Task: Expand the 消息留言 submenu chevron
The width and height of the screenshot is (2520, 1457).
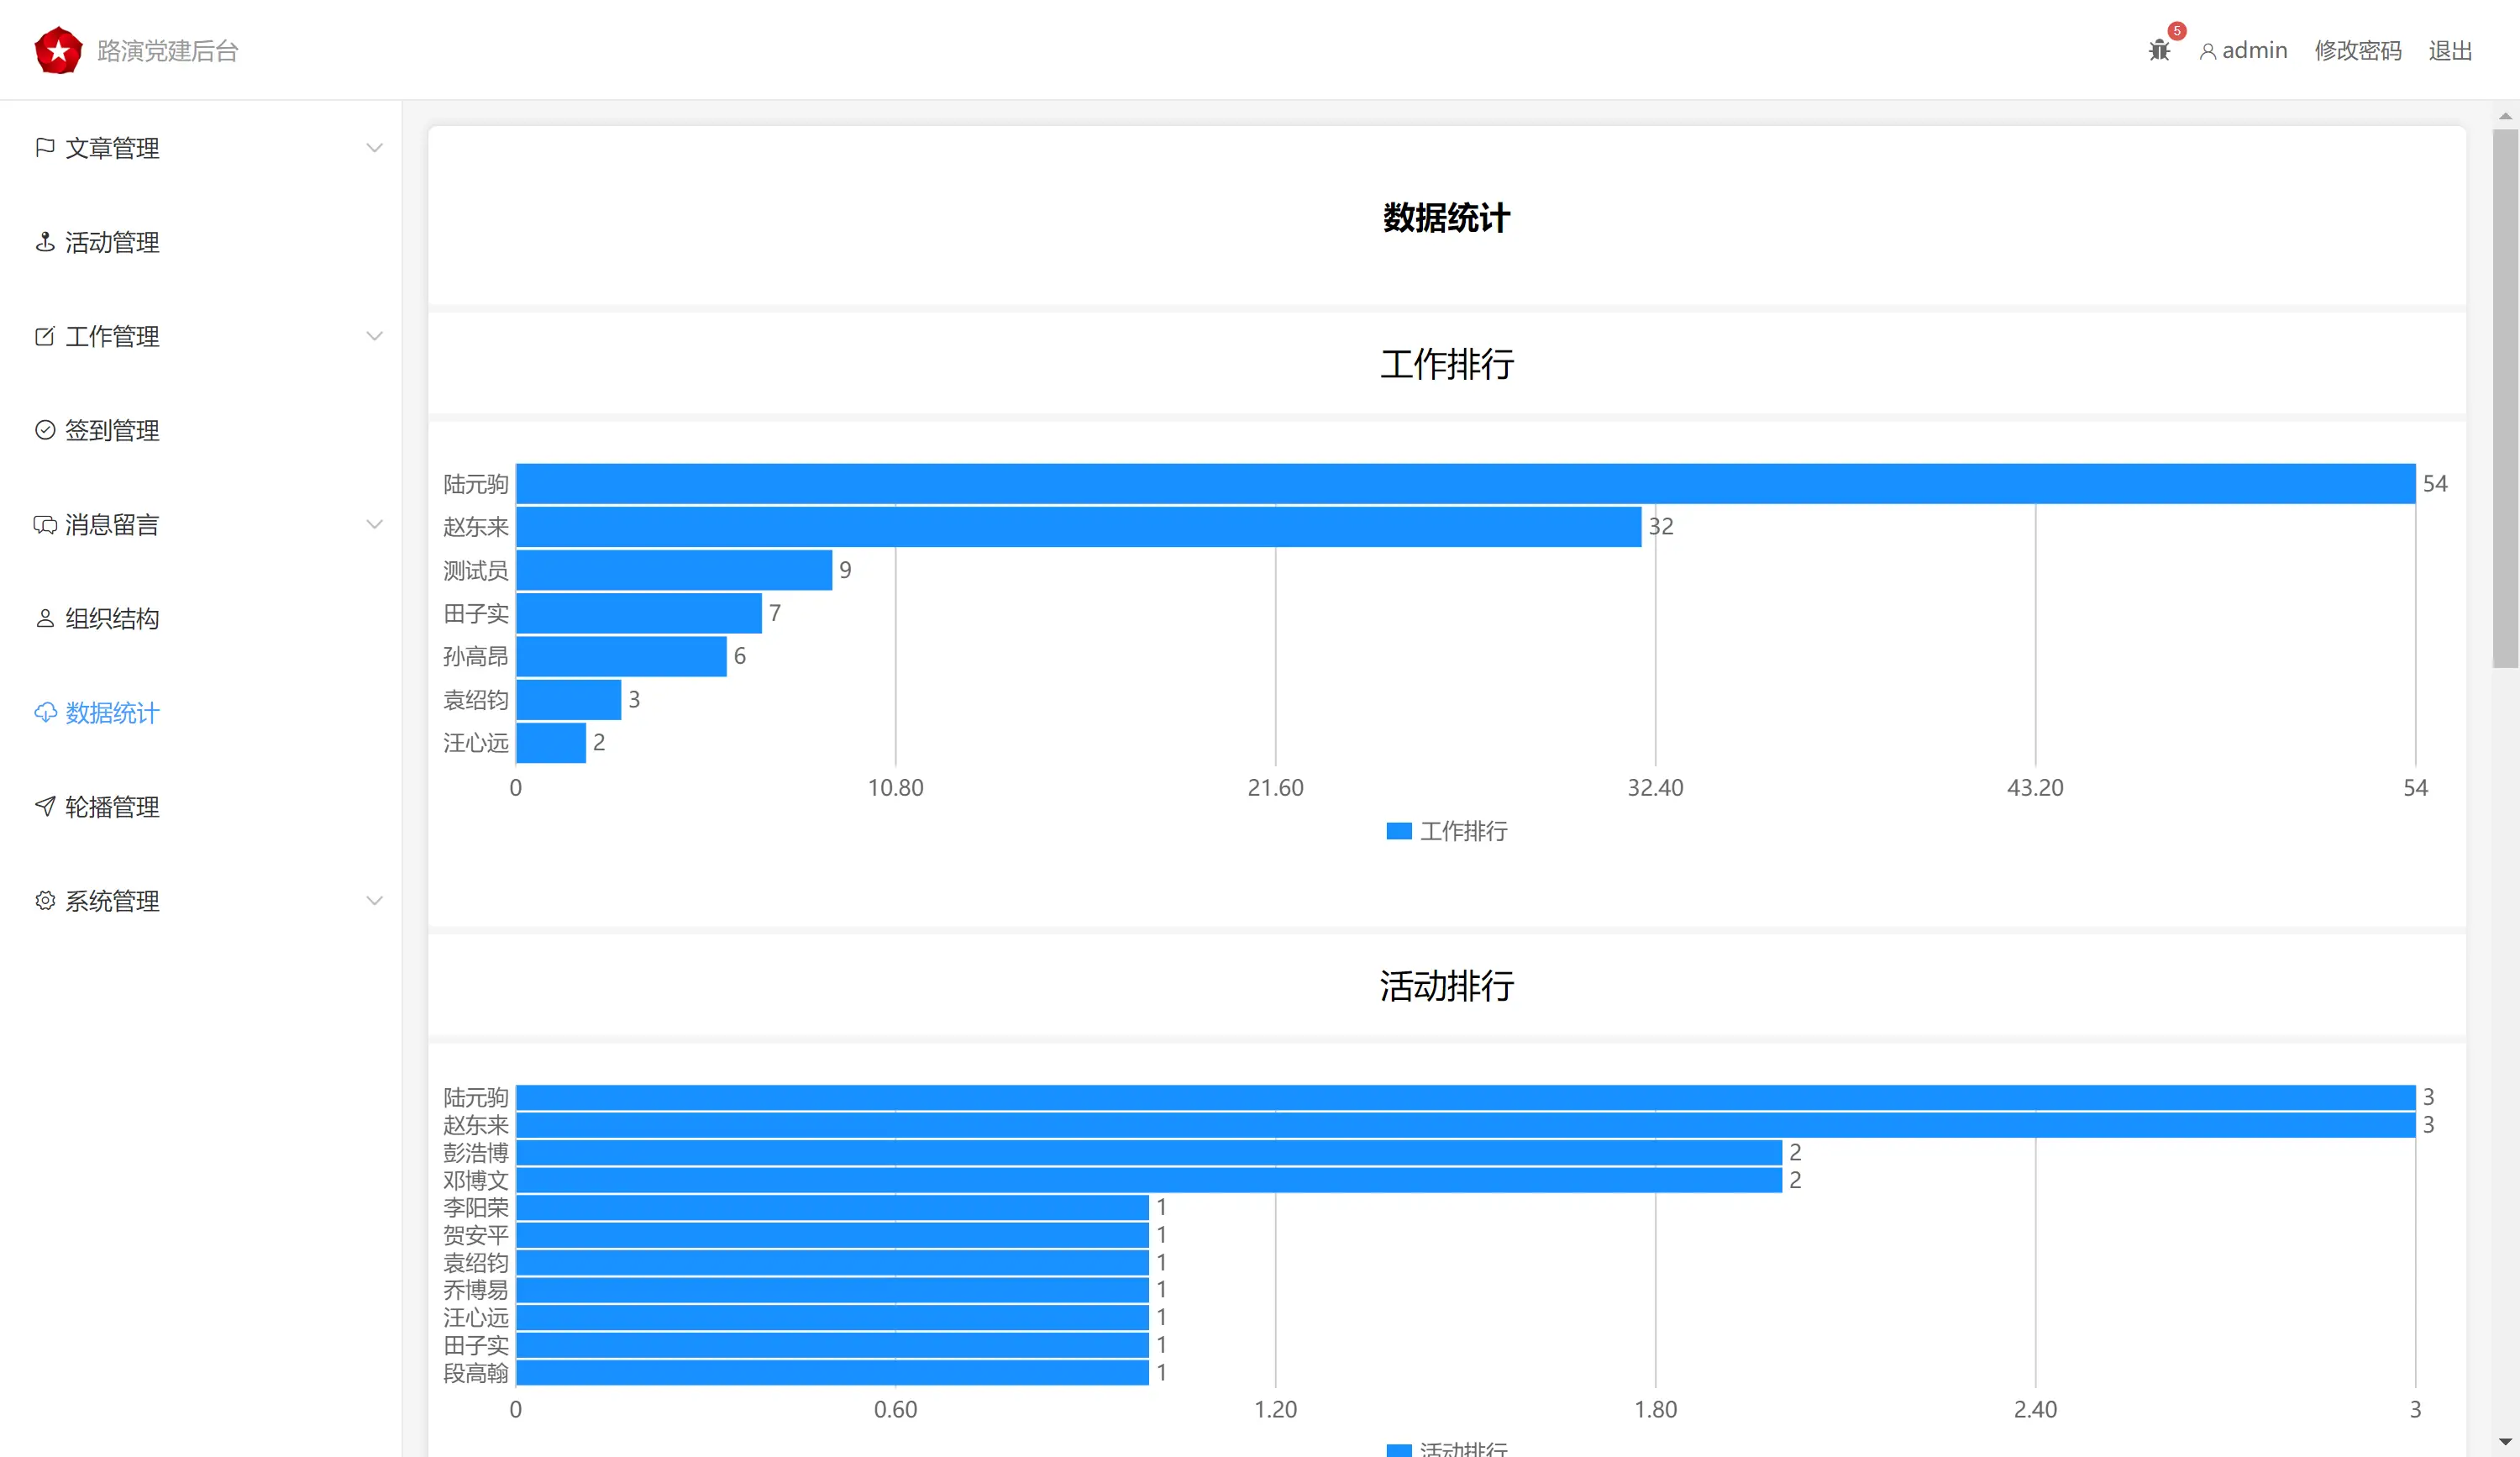Action: [x=374, y=524]
